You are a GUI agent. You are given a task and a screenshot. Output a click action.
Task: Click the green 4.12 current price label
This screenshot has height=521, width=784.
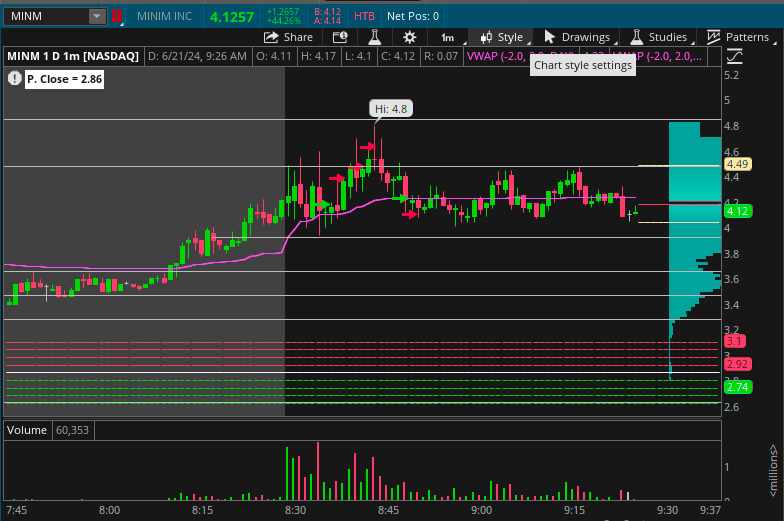(x=738, y=211)
